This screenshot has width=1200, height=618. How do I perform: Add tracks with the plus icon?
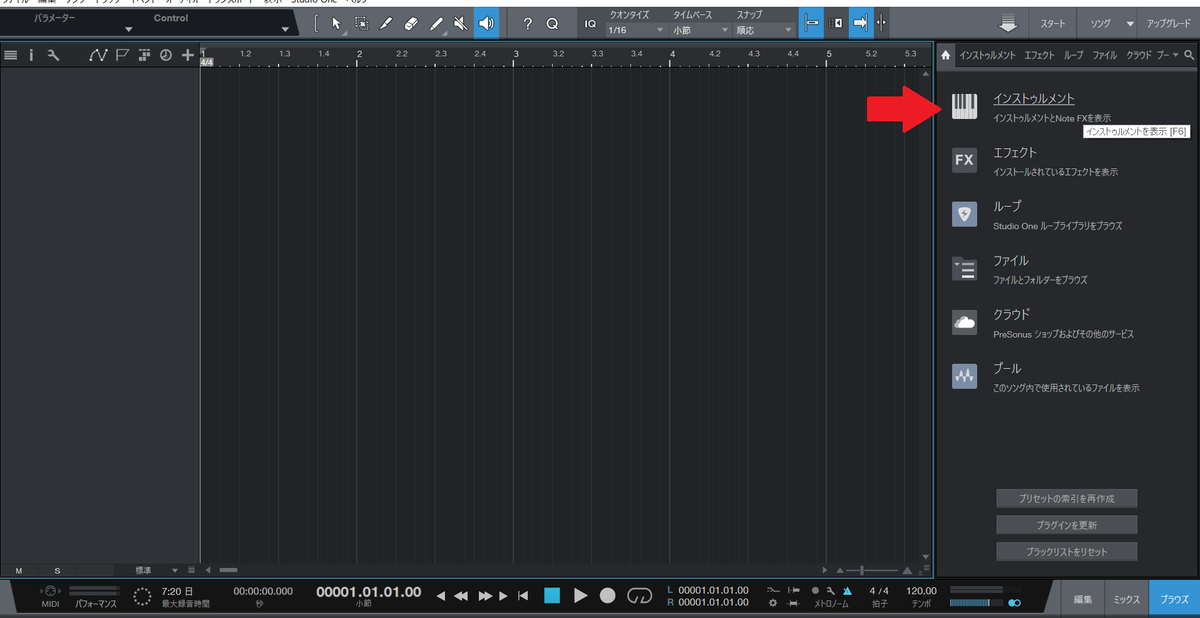188,55
